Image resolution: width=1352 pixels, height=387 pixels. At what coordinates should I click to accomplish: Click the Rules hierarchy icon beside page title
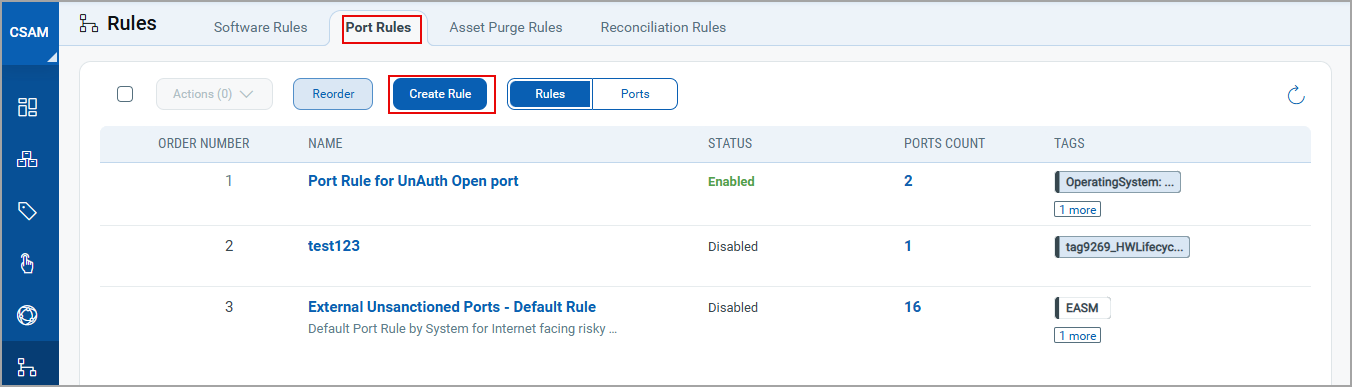coord(88,25)
